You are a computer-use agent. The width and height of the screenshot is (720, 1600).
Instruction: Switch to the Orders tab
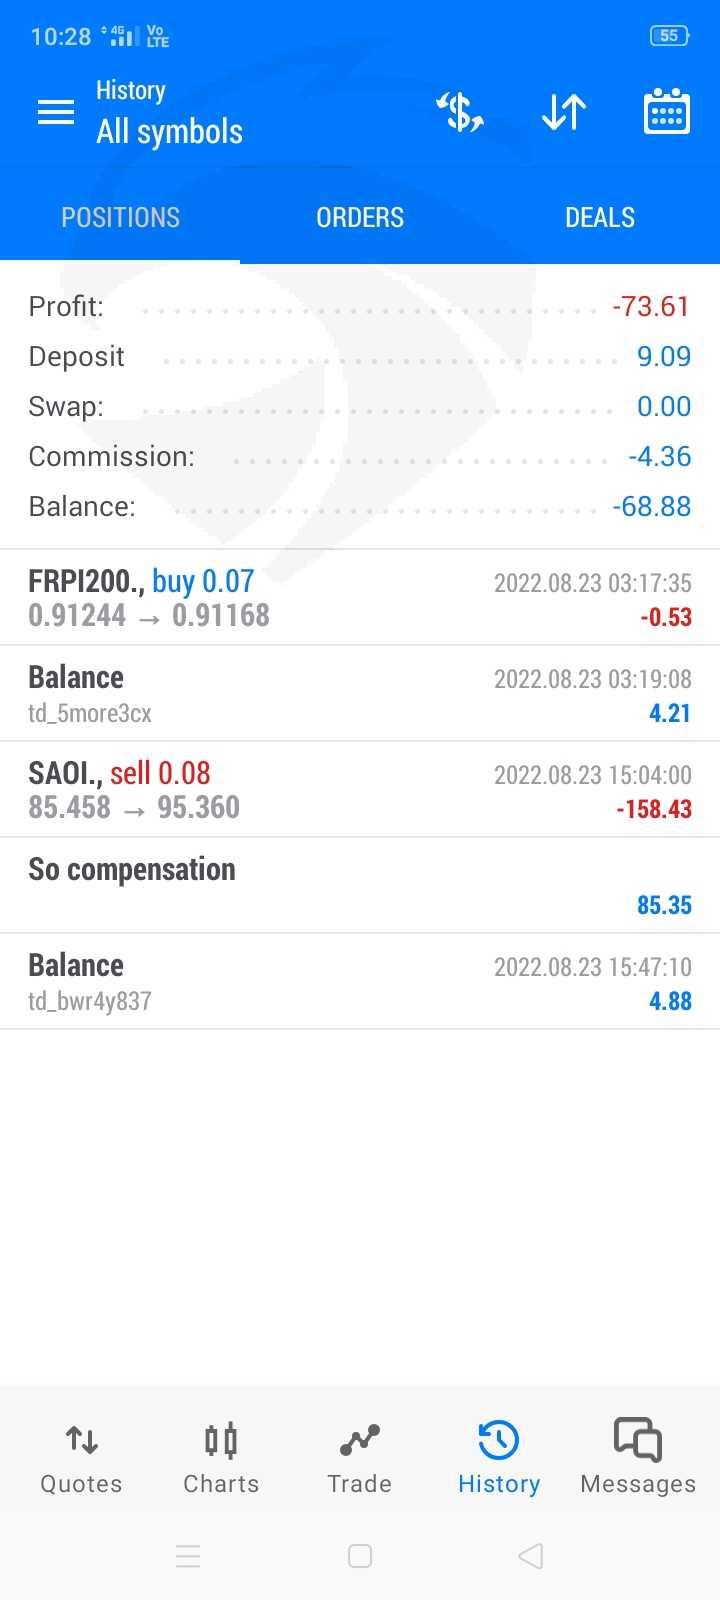360,217
